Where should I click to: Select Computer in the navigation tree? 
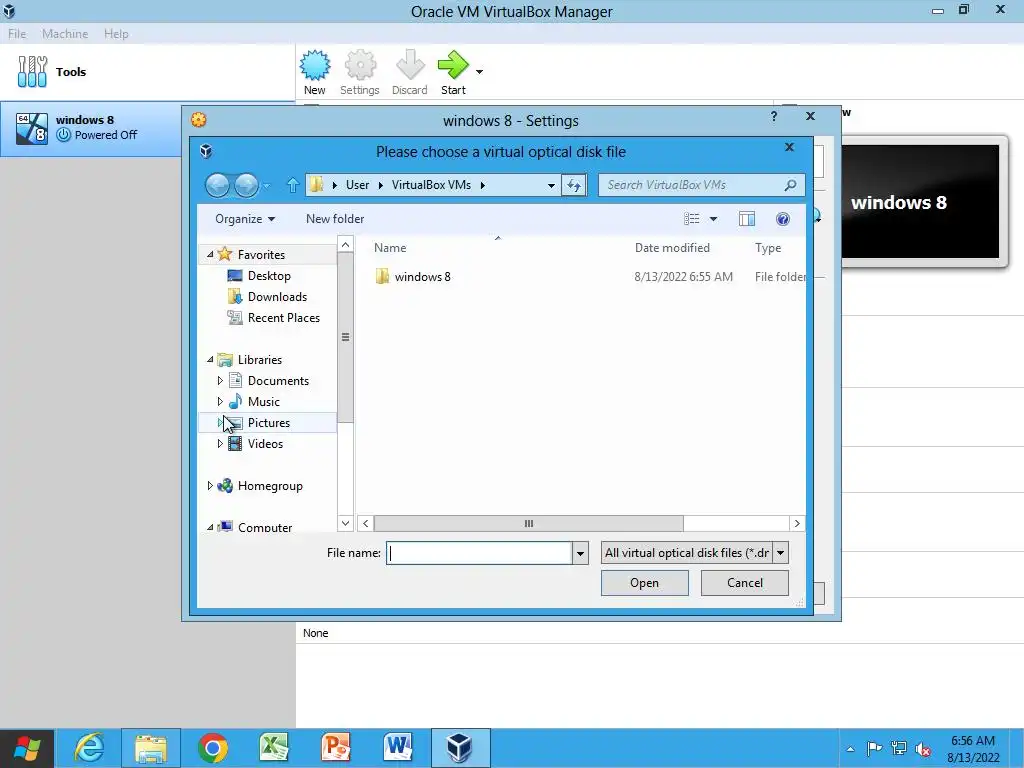point(264,527)
